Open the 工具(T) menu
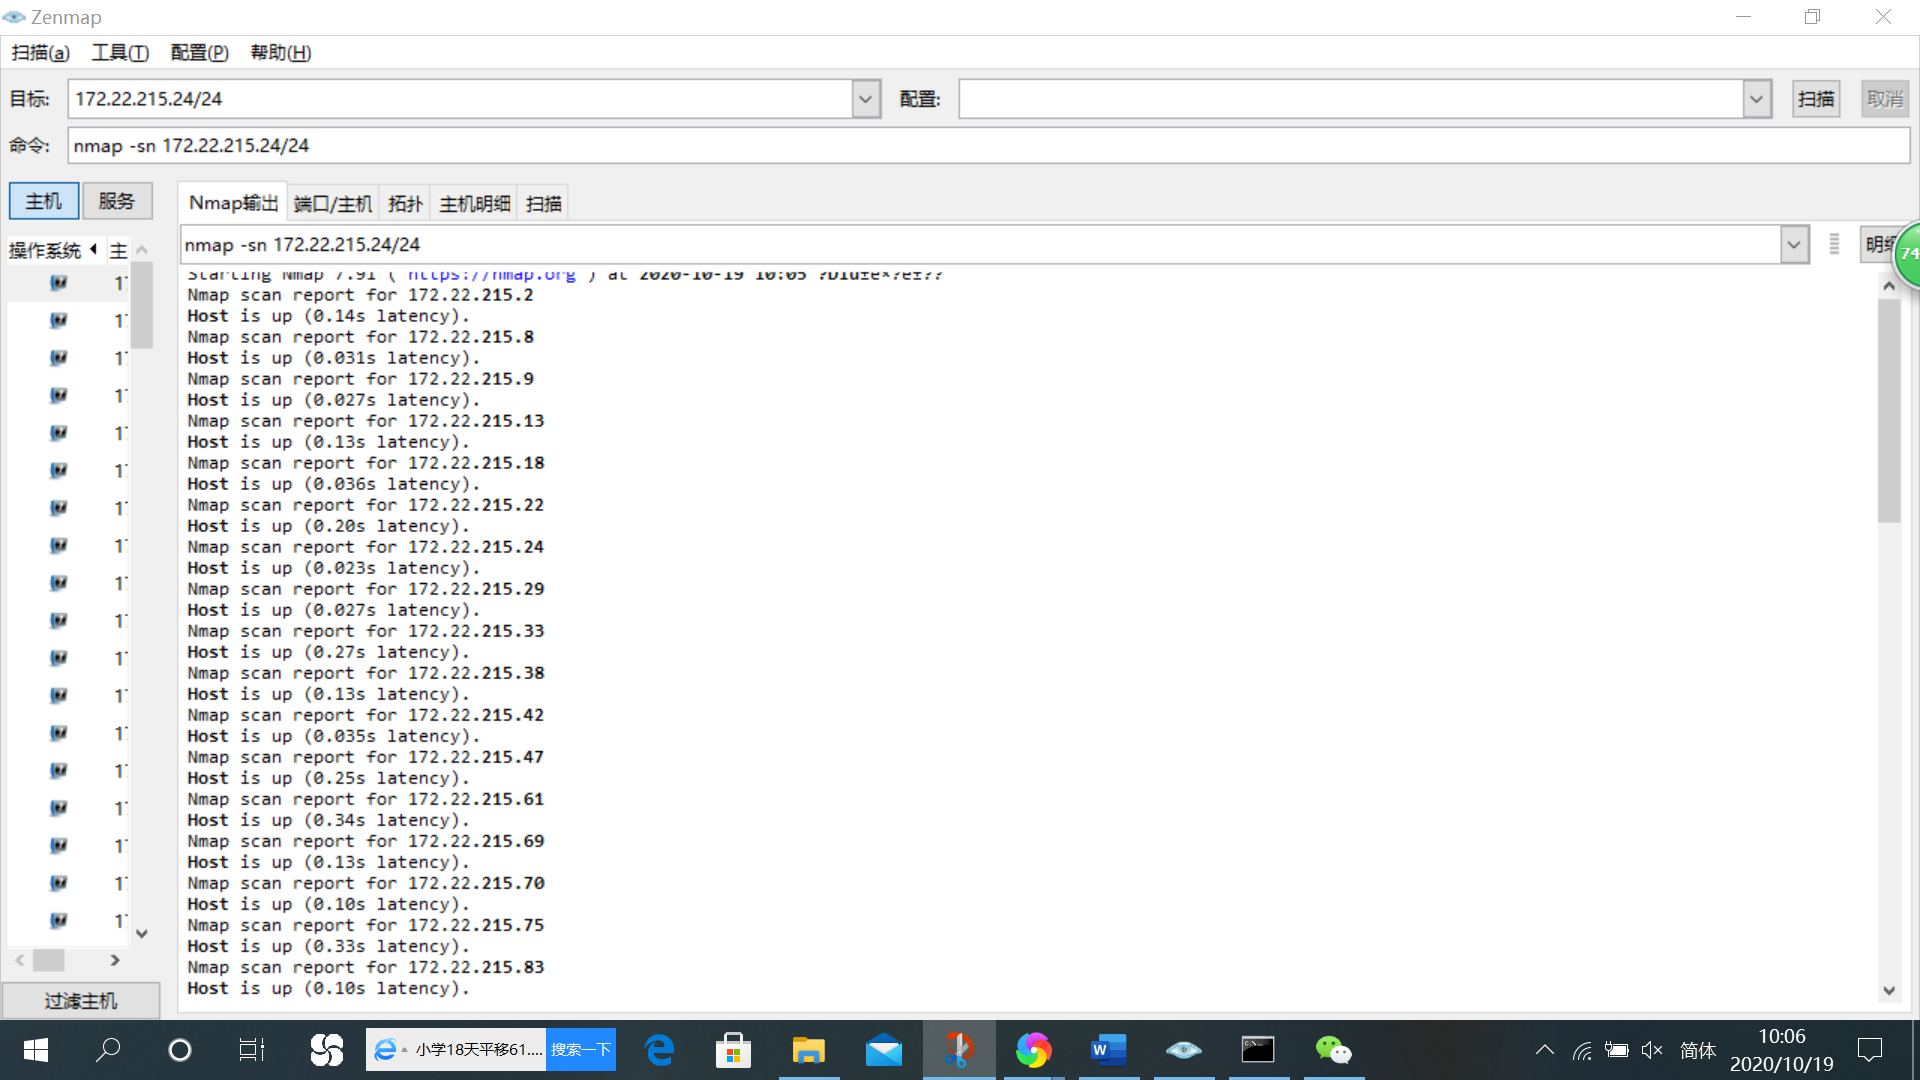1920x1080 pixels. click(120, 53)
